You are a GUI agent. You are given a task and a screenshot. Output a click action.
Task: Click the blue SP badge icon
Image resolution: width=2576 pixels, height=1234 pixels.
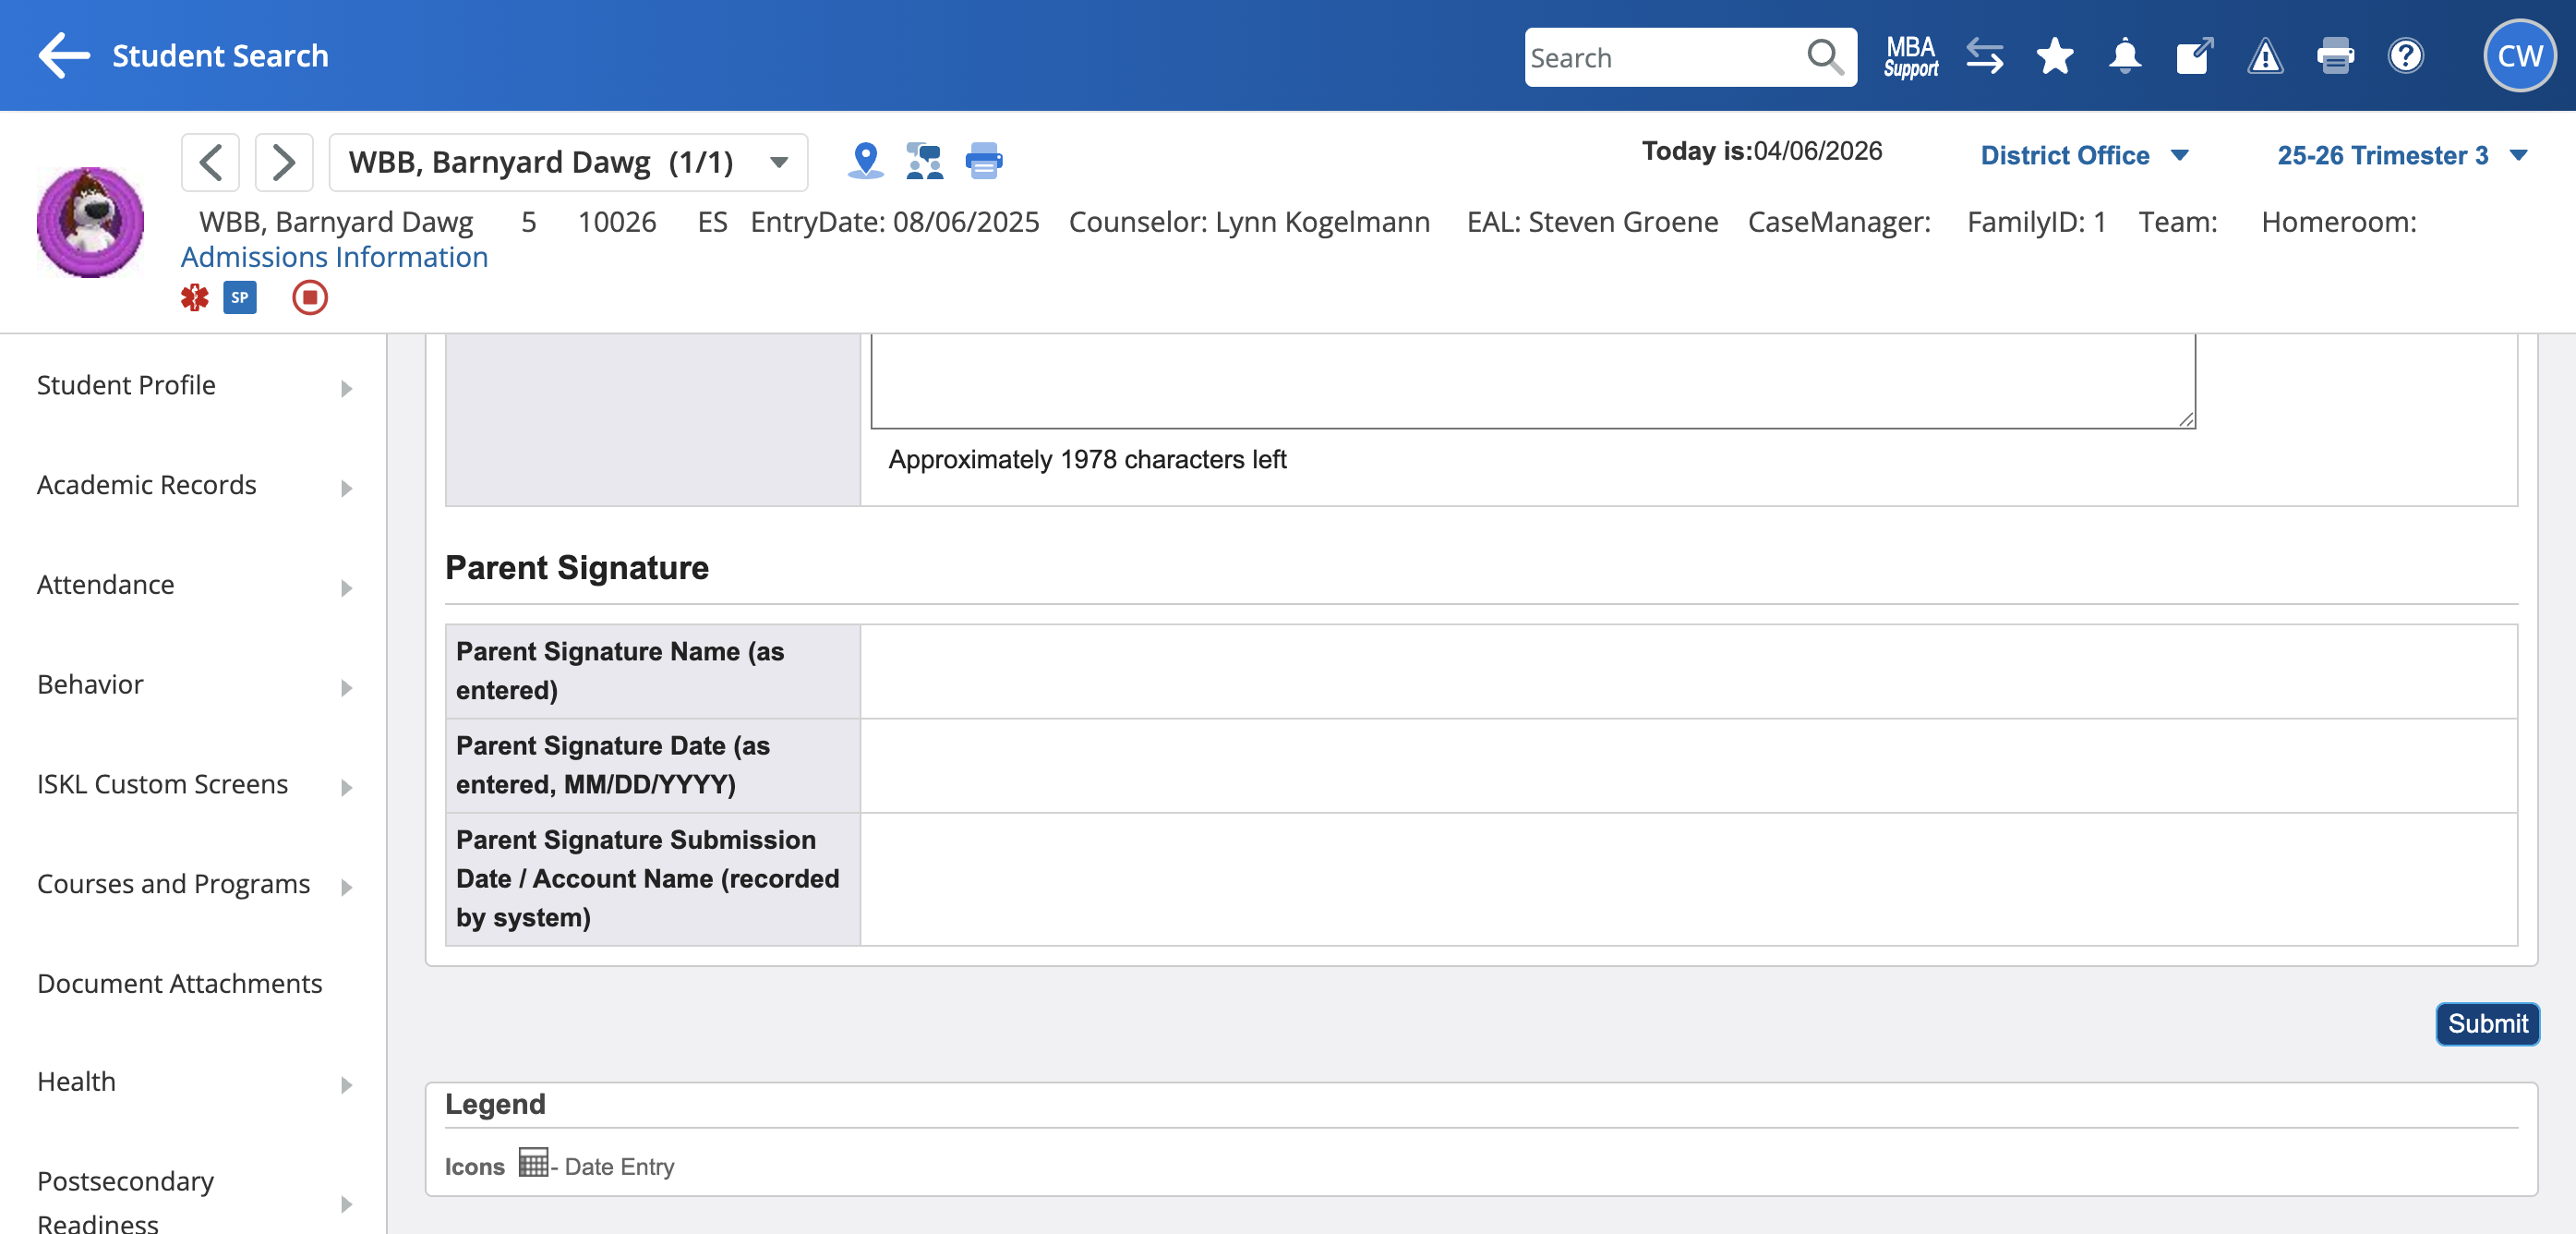click(x=240, y=297)
